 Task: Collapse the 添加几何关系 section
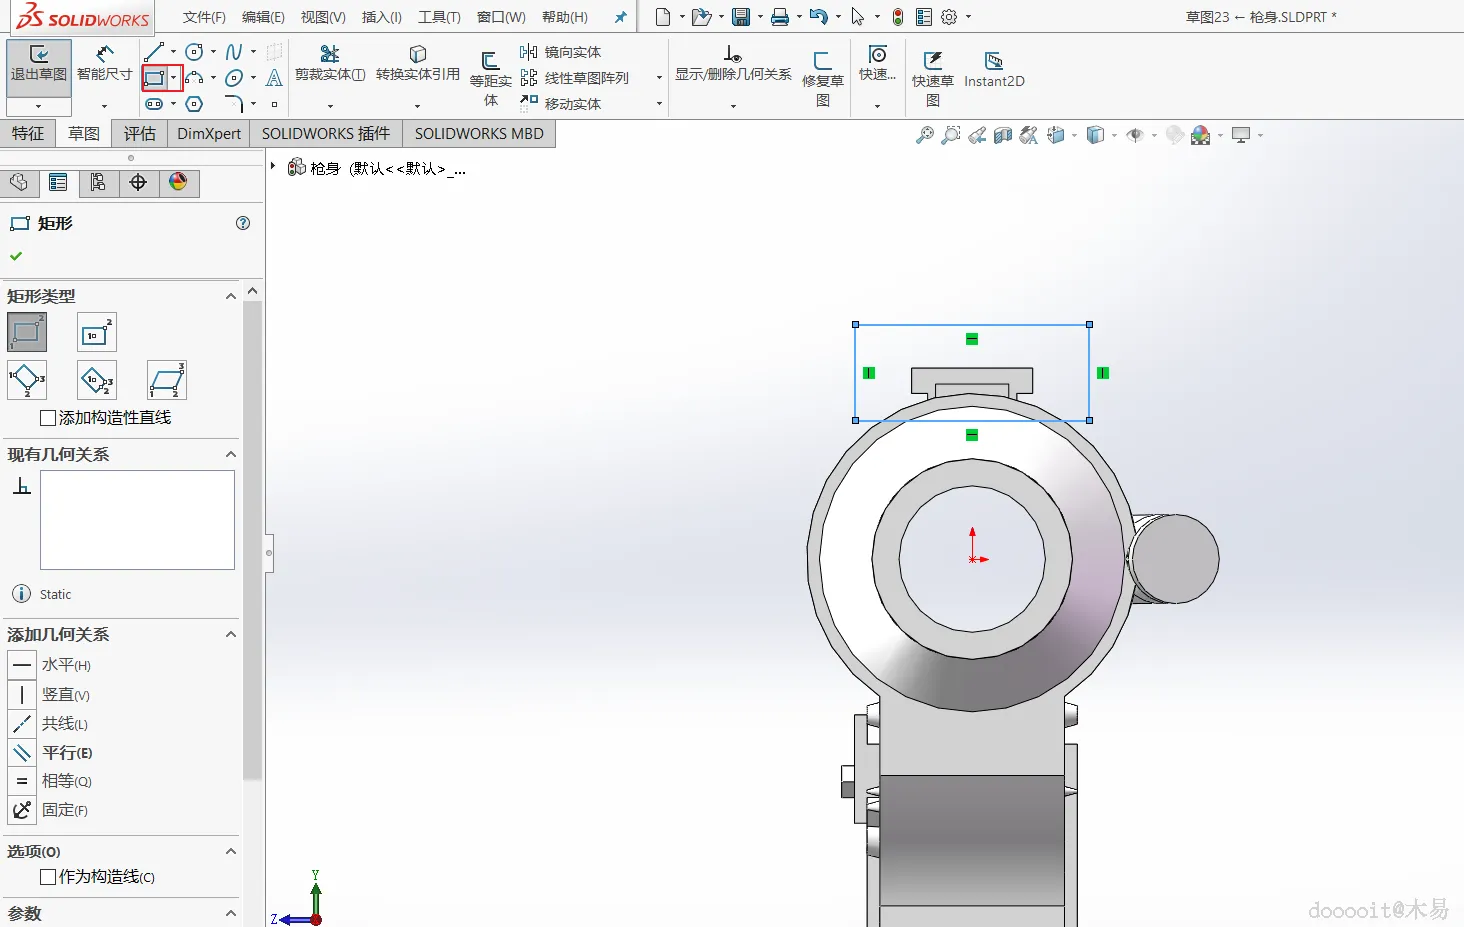[x=231, y=634]
